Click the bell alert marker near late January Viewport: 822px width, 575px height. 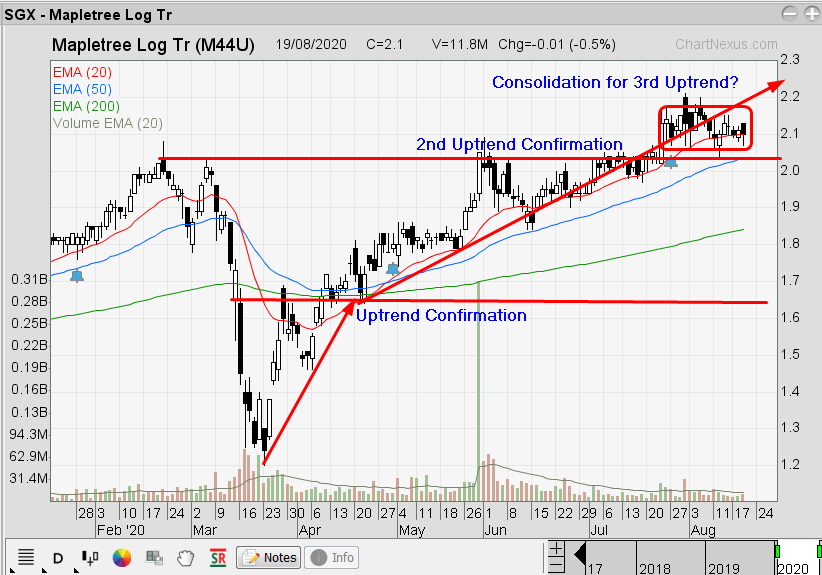click(x=77, y=276)
